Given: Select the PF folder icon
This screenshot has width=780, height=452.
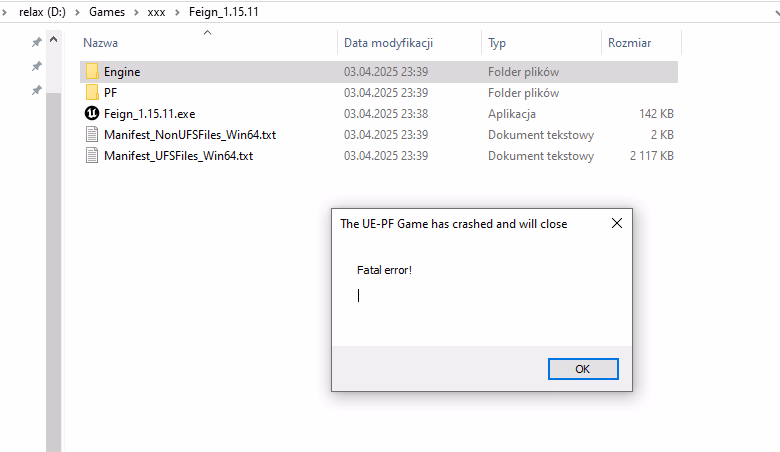Looking at the screenshot, I should (92, 92).
